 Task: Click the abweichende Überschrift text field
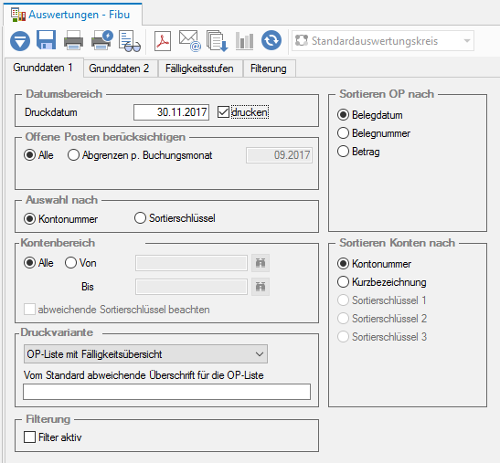click(x=167, y=392)
